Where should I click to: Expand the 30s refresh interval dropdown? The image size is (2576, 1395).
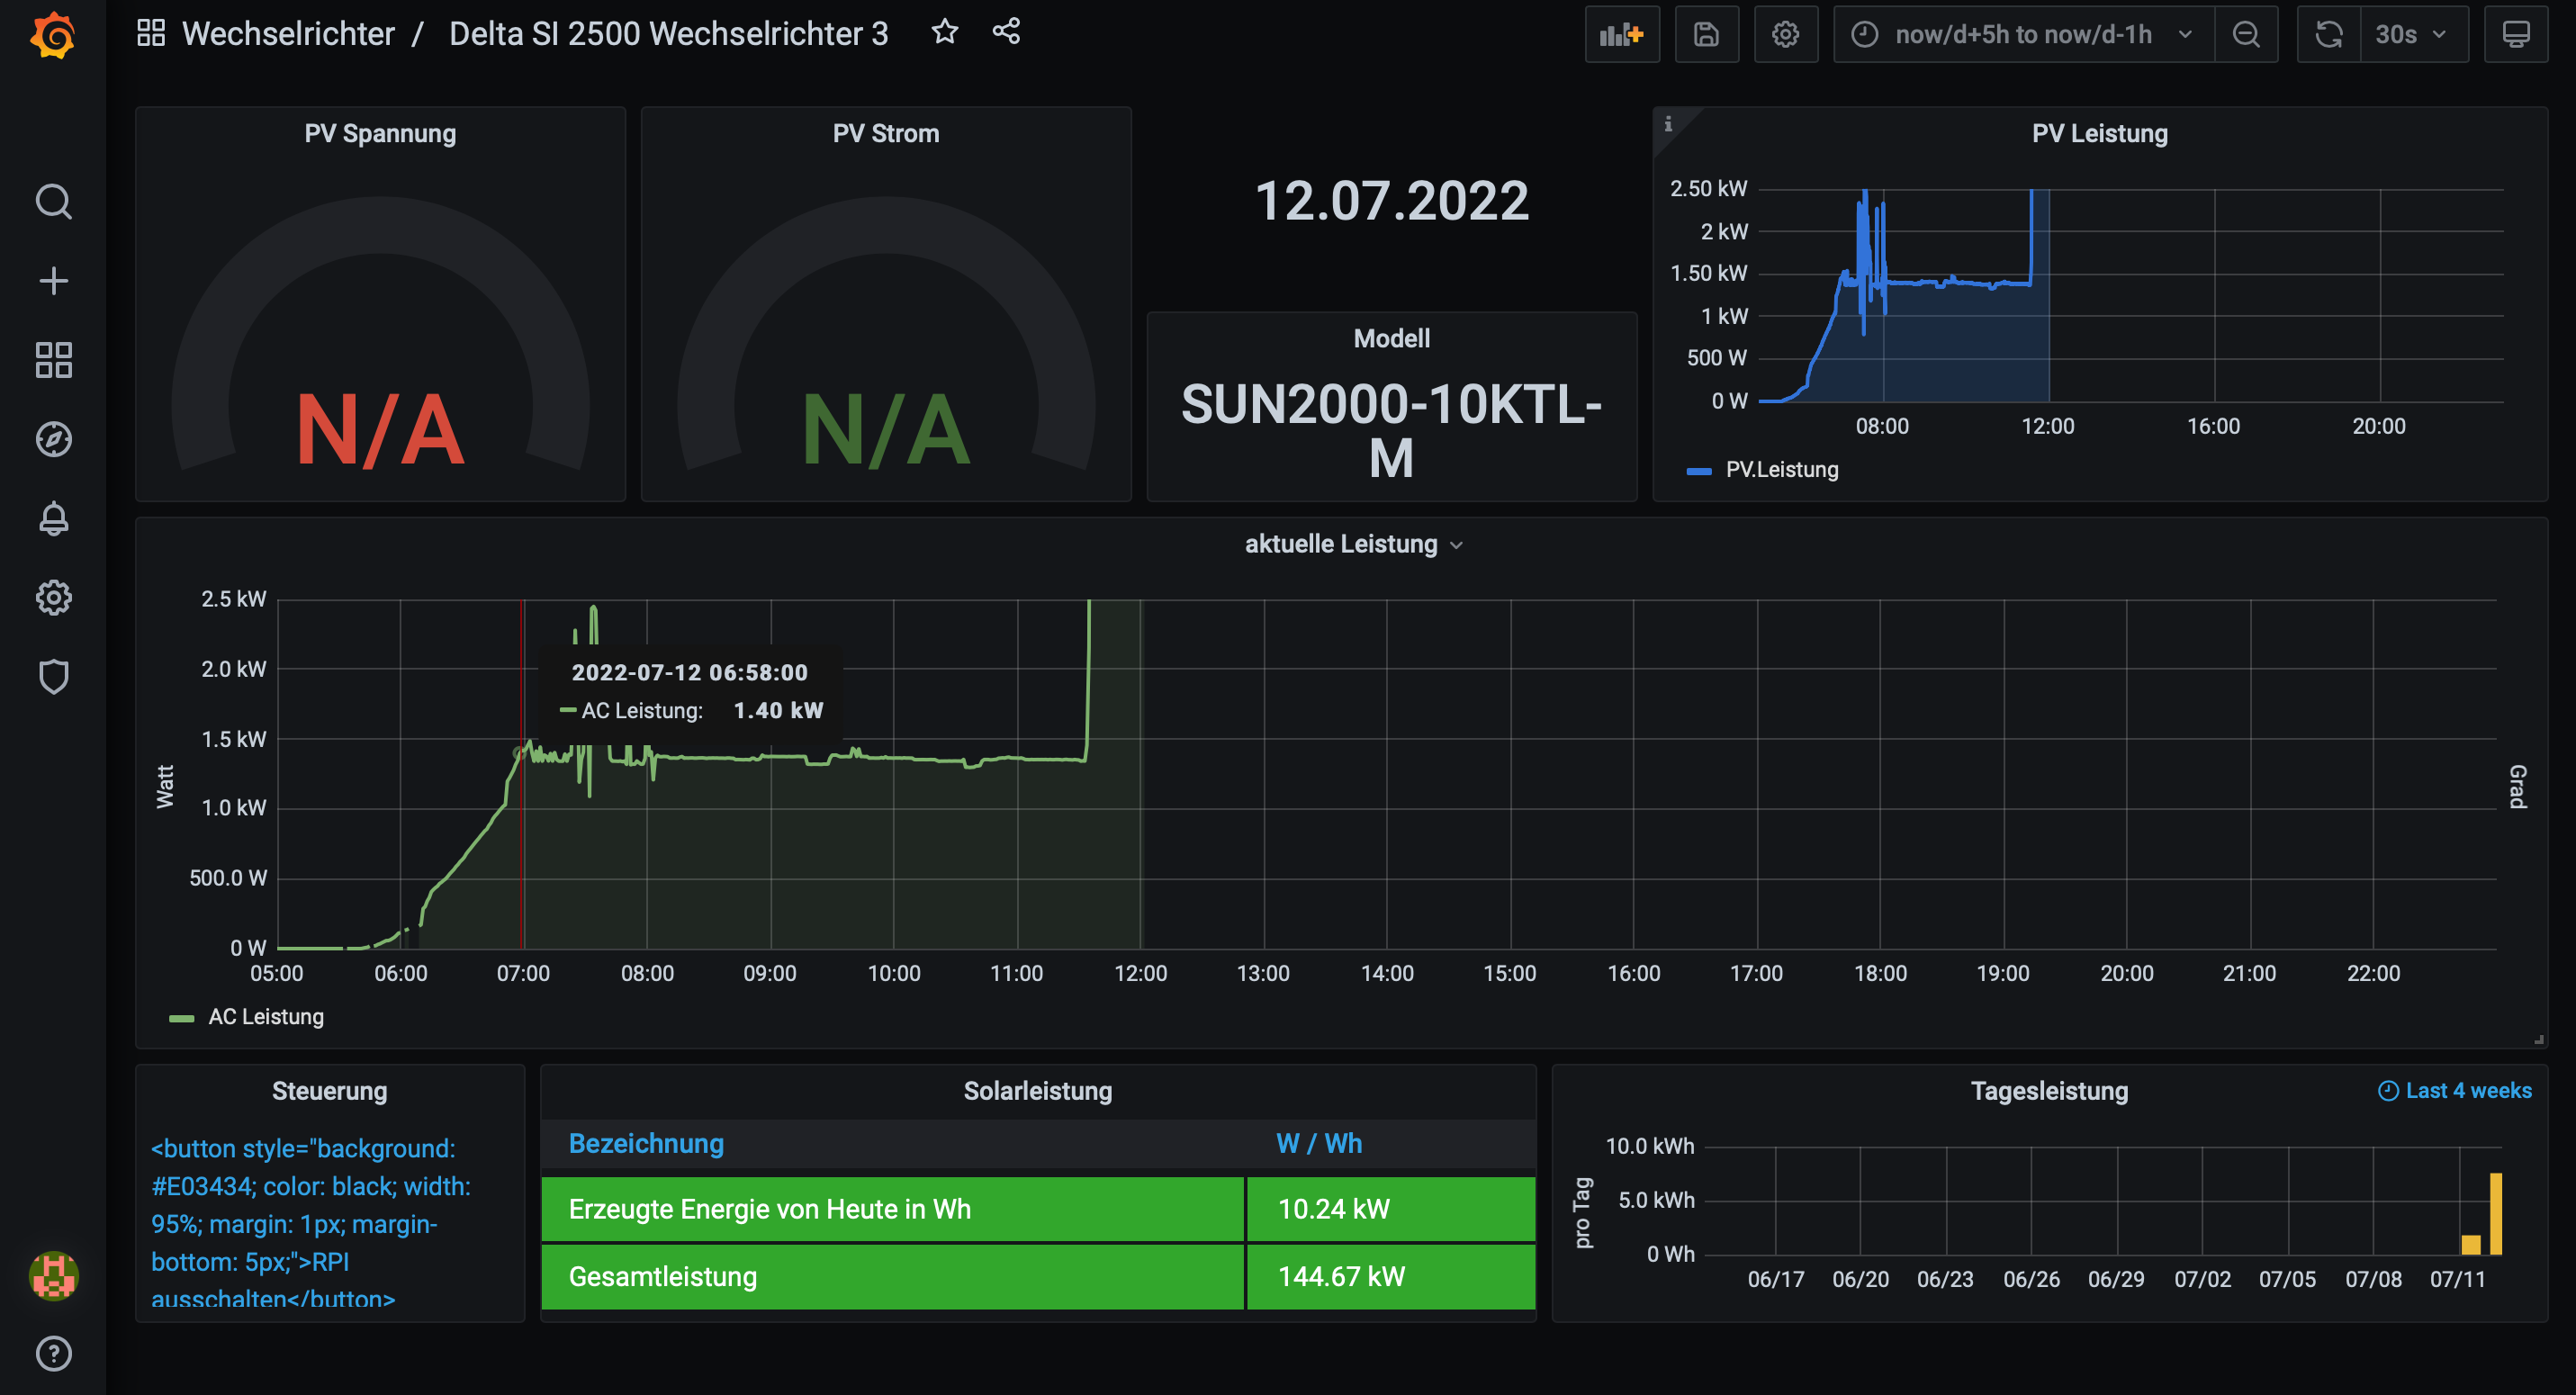(2413, 35)
